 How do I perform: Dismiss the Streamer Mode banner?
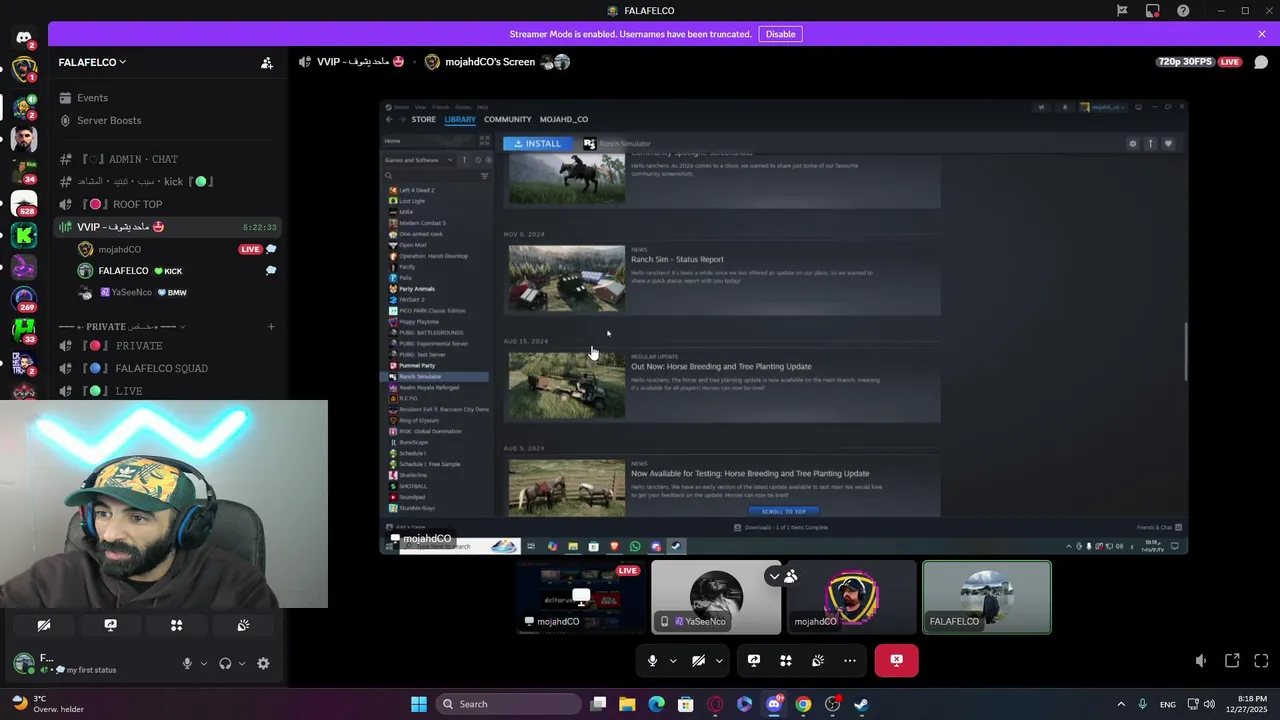coord(1262,34)
